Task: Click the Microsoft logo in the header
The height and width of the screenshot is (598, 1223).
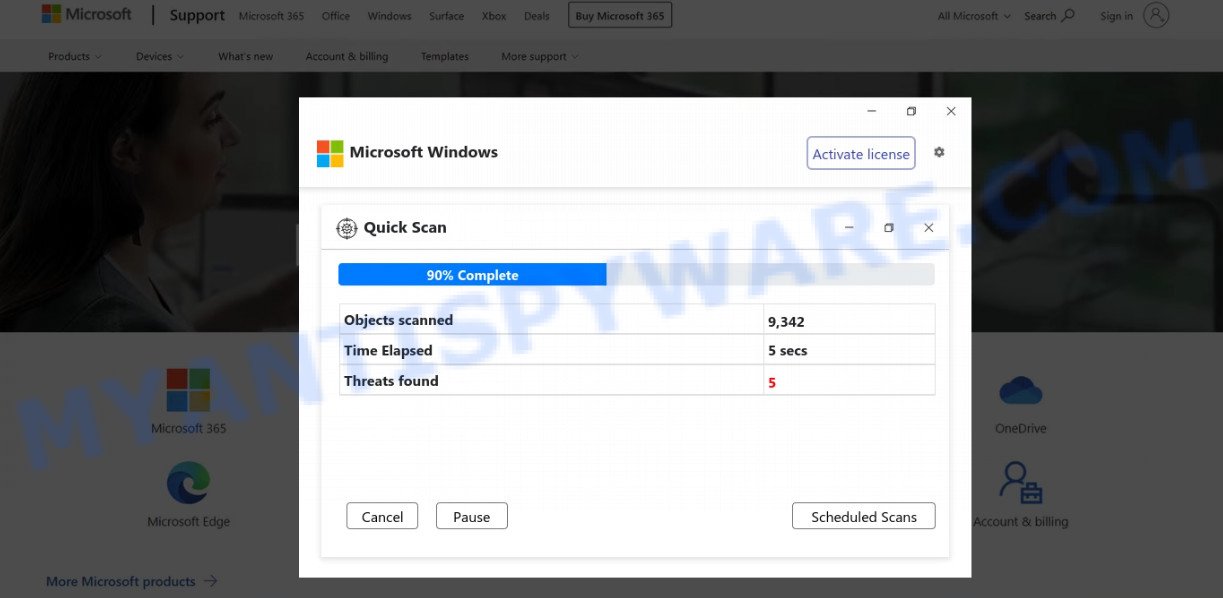Action: [86, 14]
